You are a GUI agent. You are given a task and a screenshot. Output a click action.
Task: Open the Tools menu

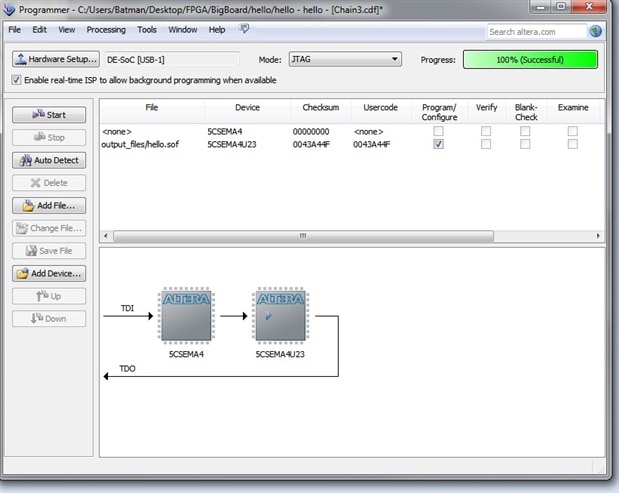coord(147,30)
